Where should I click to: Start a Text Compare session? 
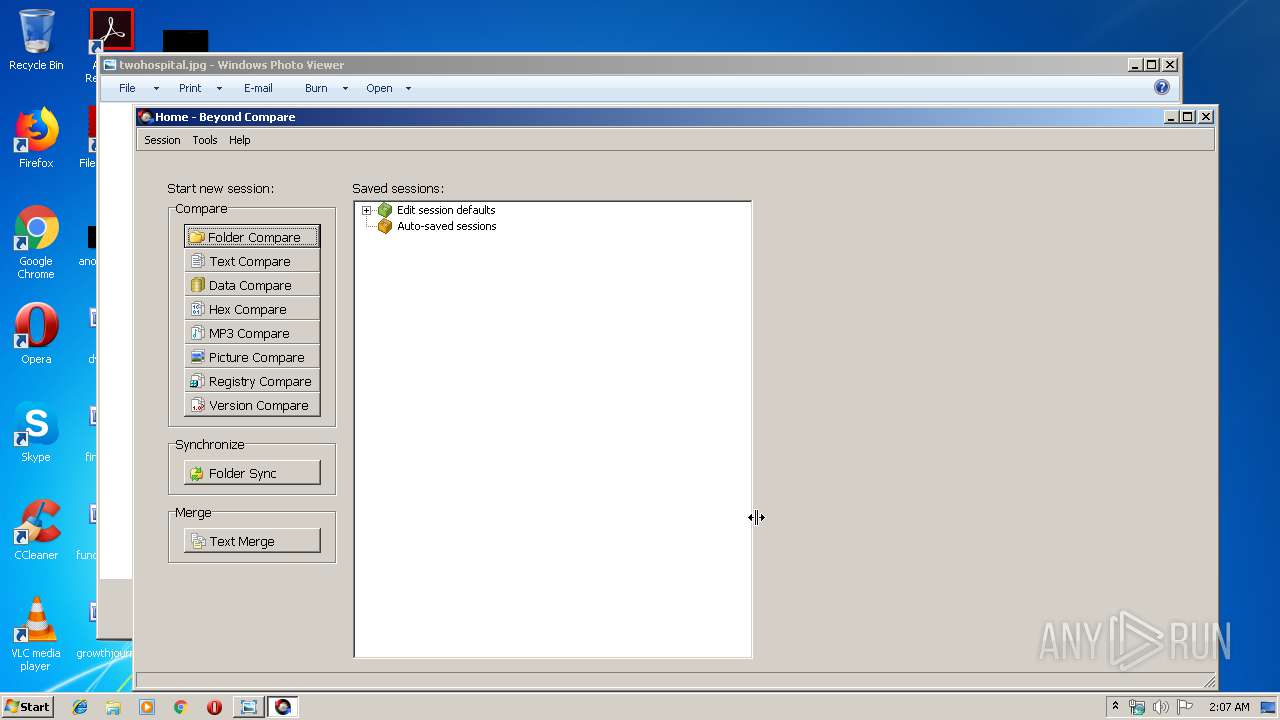pos(252,261)
